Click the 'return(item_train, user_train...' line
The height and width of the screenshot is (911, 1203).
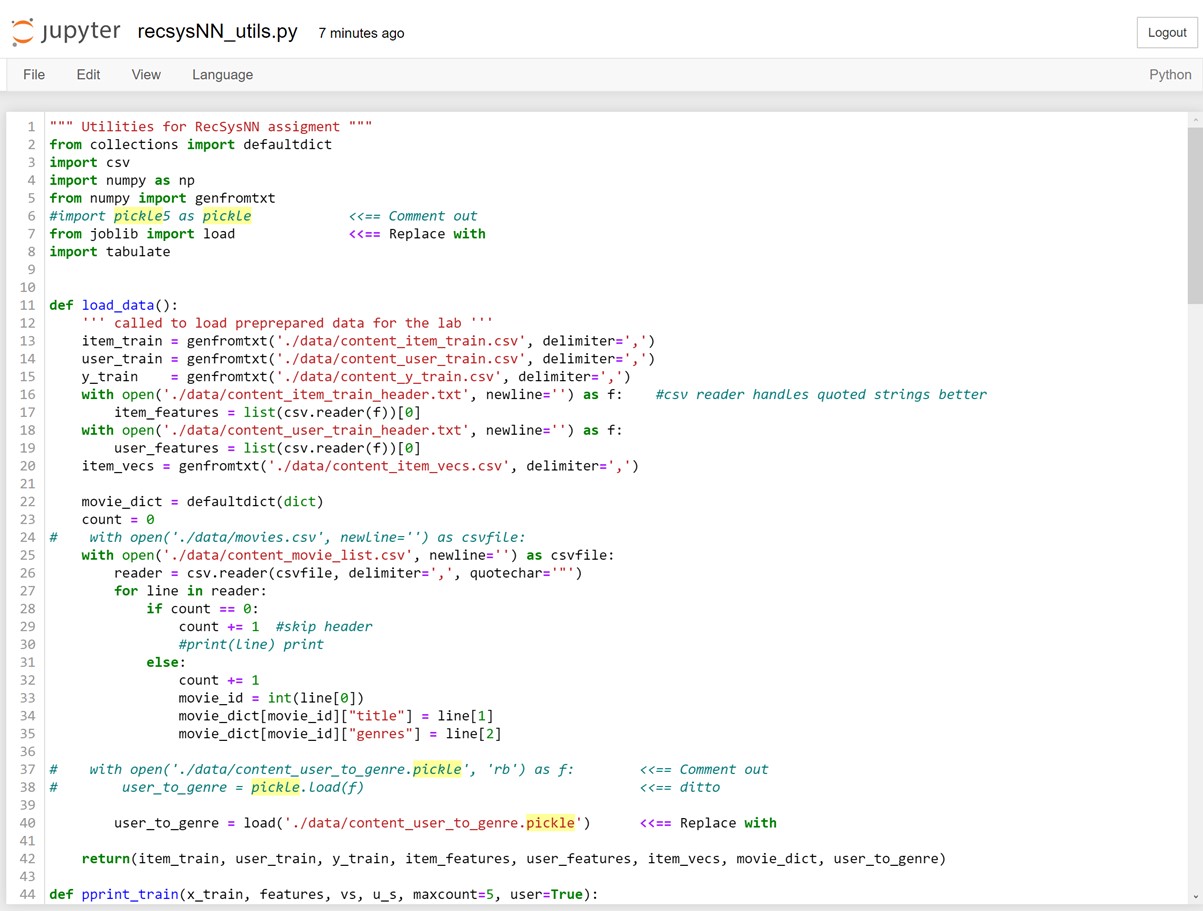(x=513, y=858)
